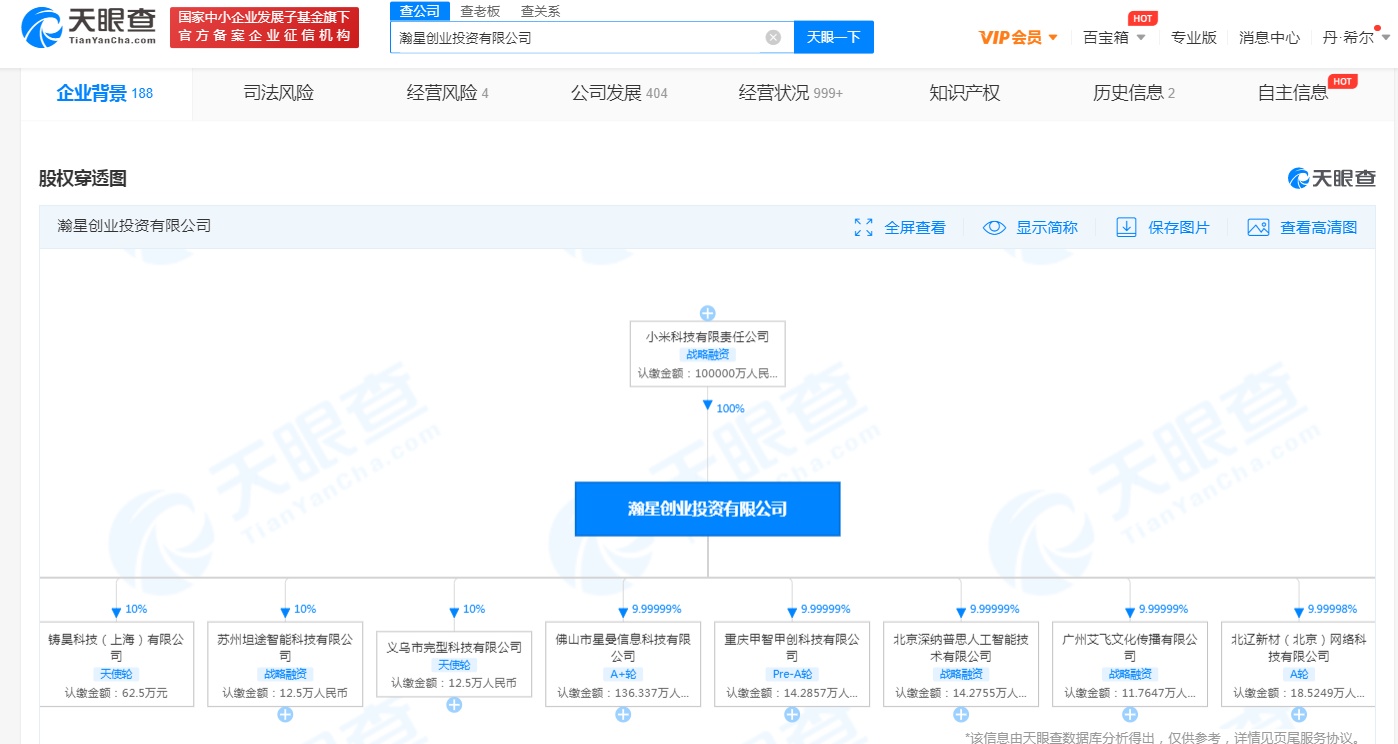
Task: Select 苏州坦途智能科技有限公司 node
Action: (285, 664)
